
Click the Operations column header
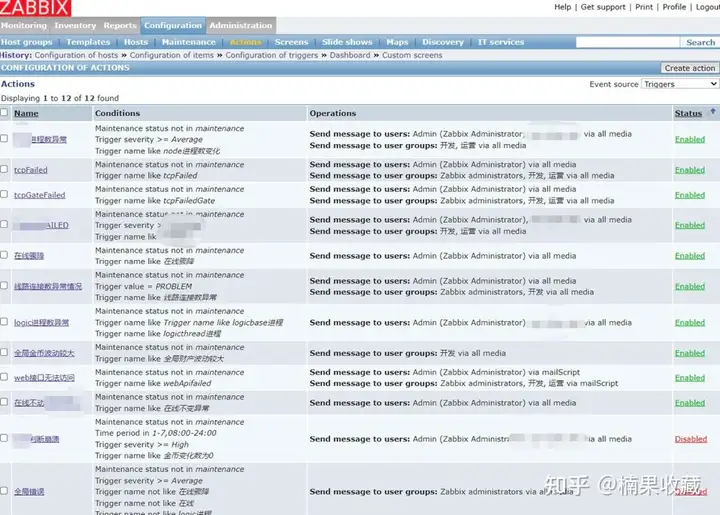332,113
